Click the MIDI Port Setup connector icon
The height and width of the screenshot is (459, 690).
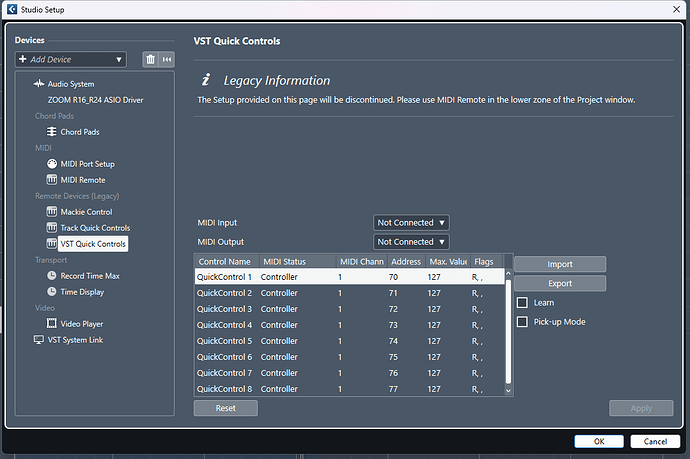[52, 164]
